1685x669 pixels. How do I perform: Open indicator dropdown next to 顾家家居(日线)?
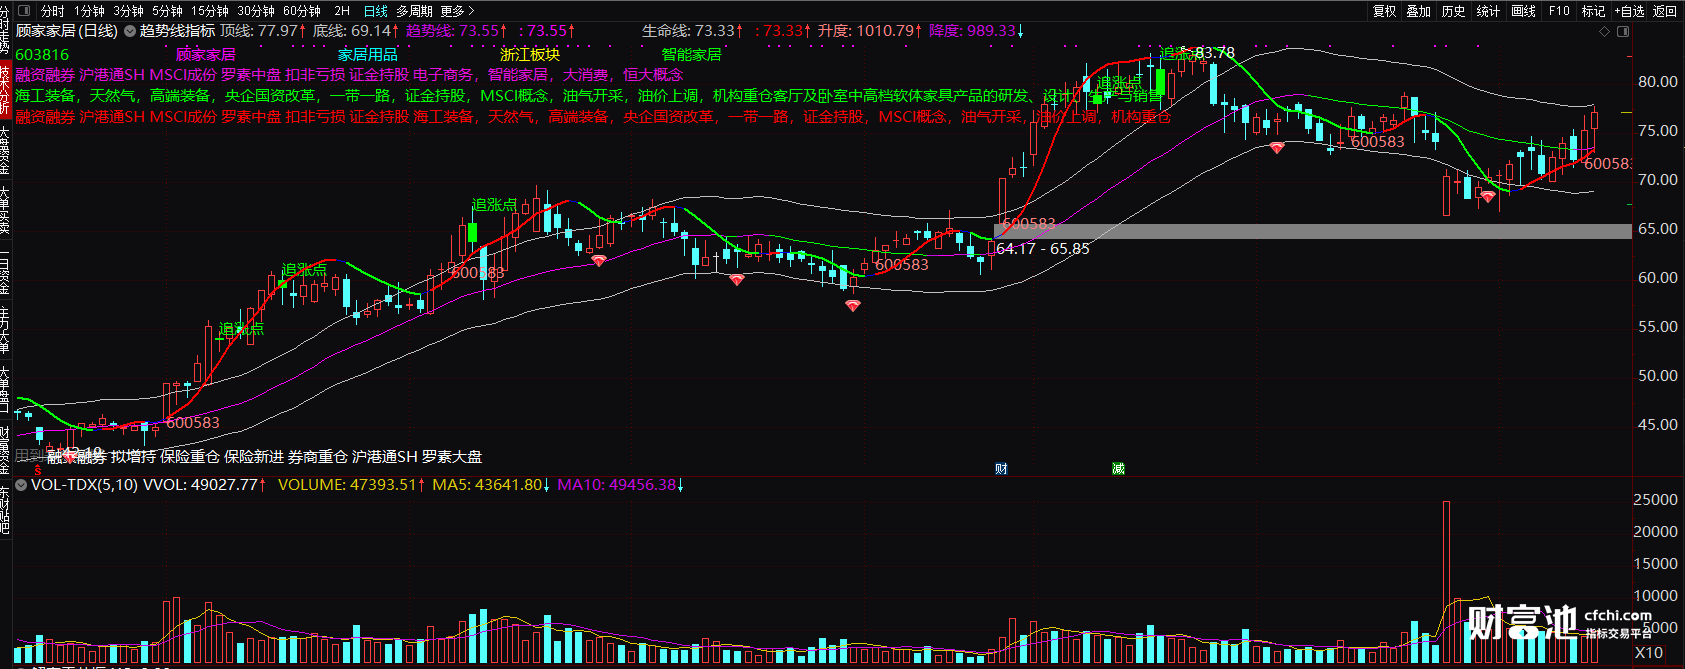click(128, 31)
